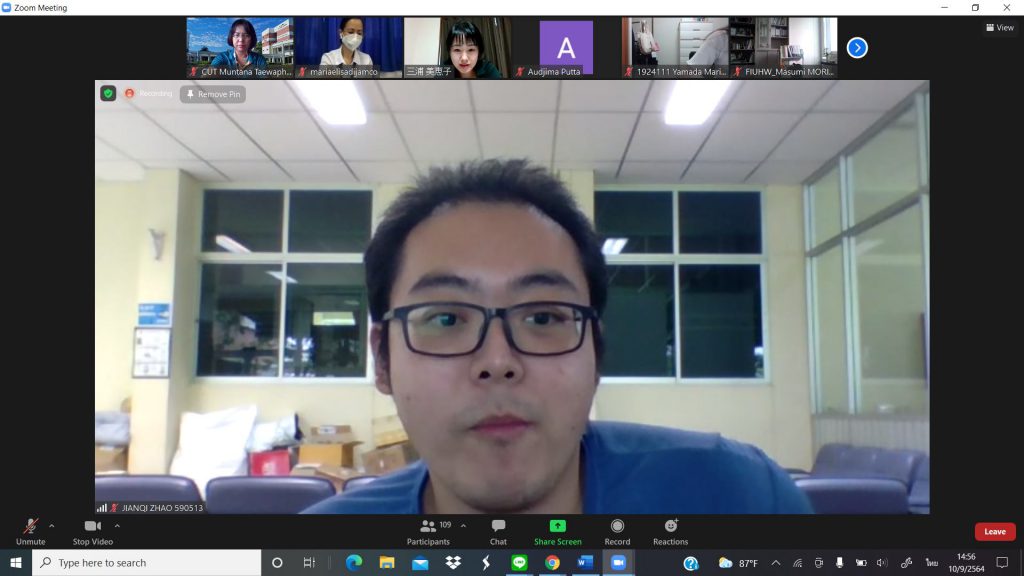The width and height of the screenshot is (1024, 576).
Task: Select the 三浦 美恵子 video thumbnail
Action: point(457,48)
